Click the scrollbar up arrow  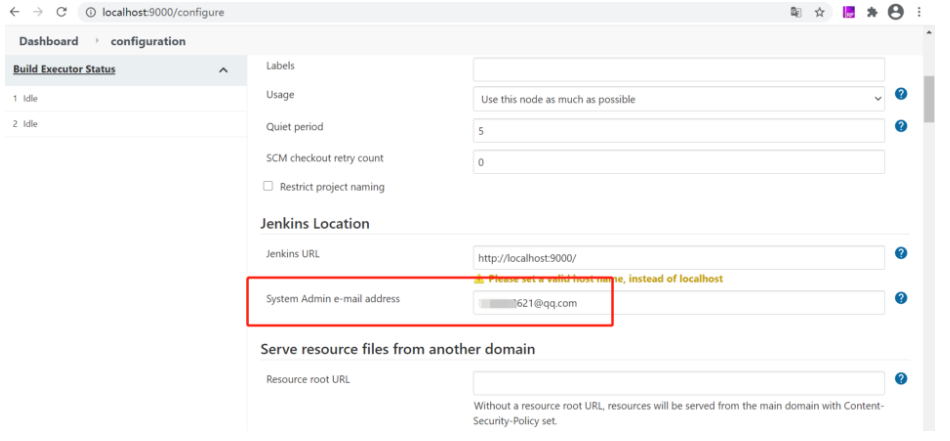click(x=929, y=31)
